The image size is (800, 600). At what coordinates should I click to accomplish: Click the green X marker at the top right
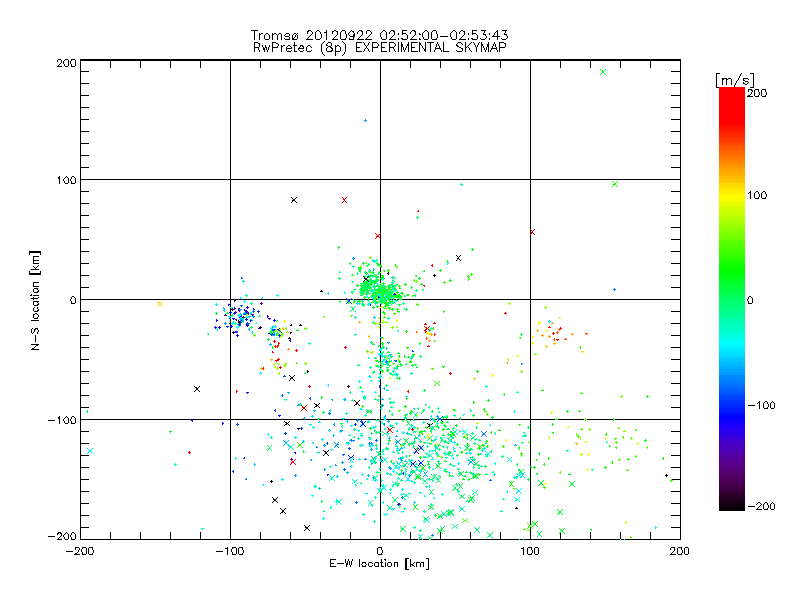(x=603, y=72)
